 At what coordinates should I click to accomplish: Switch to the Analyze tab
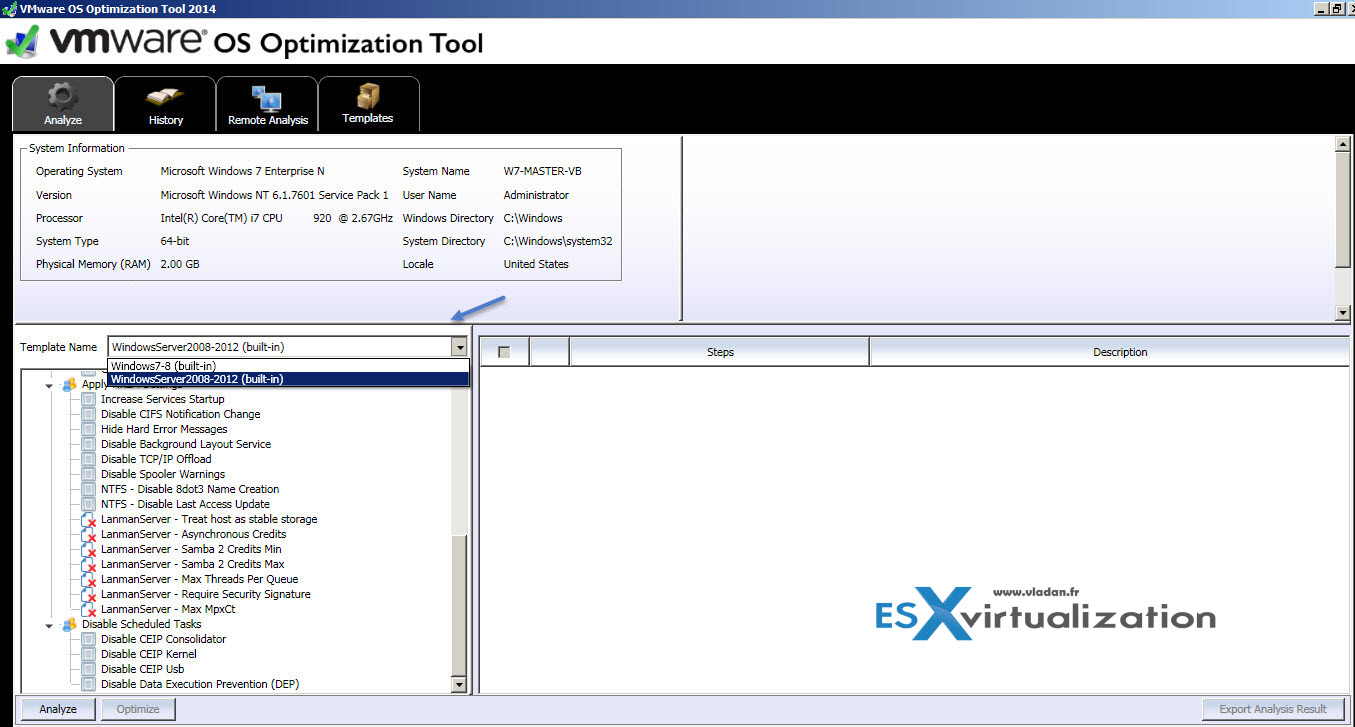[63, 103]
